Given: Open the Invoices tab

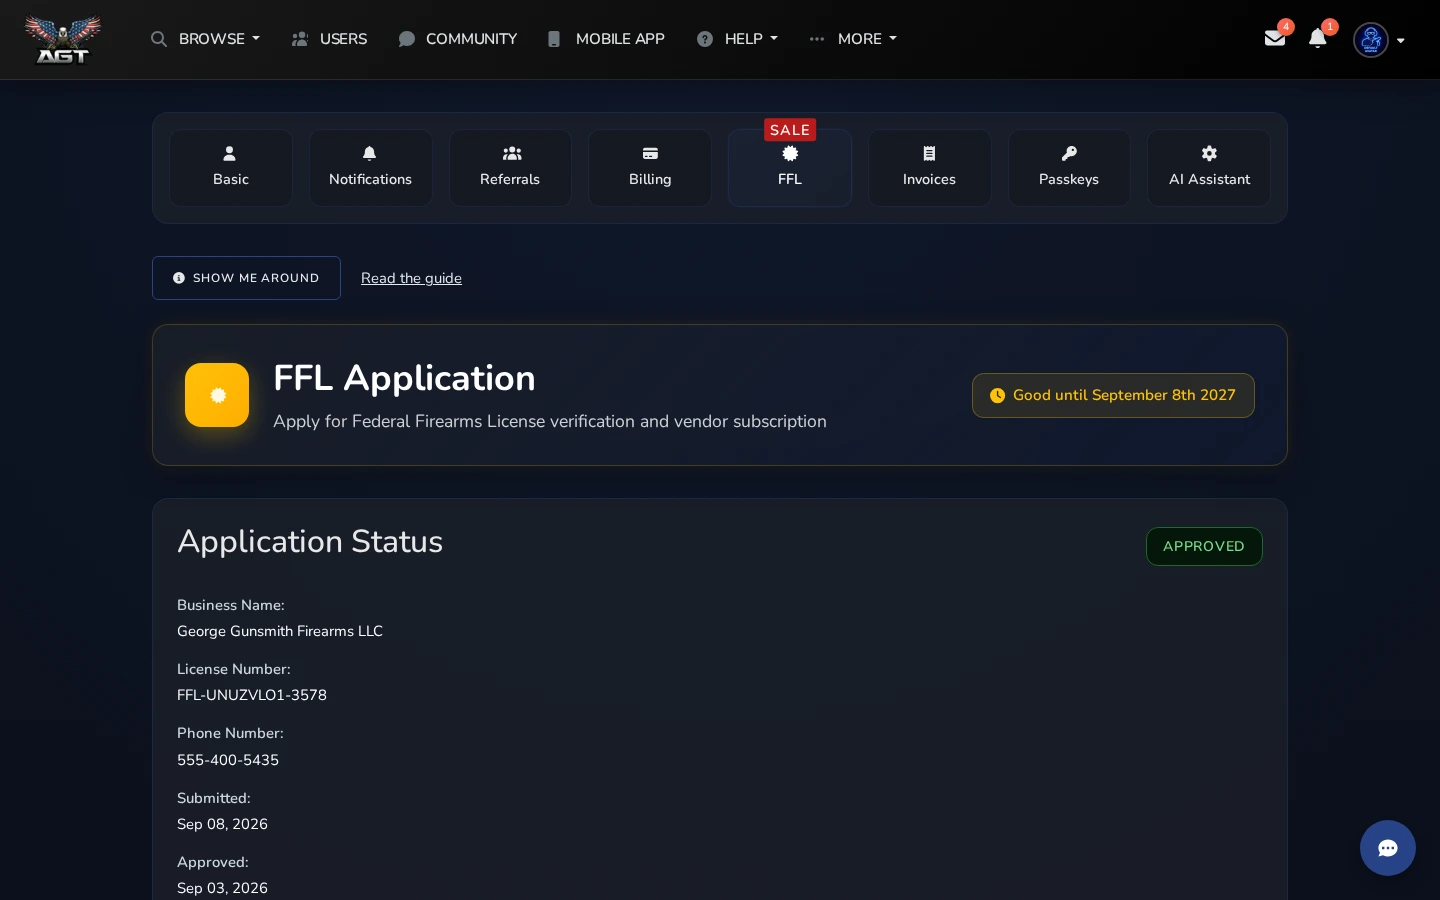Looking at the screenshot, I should pos(929,168).
